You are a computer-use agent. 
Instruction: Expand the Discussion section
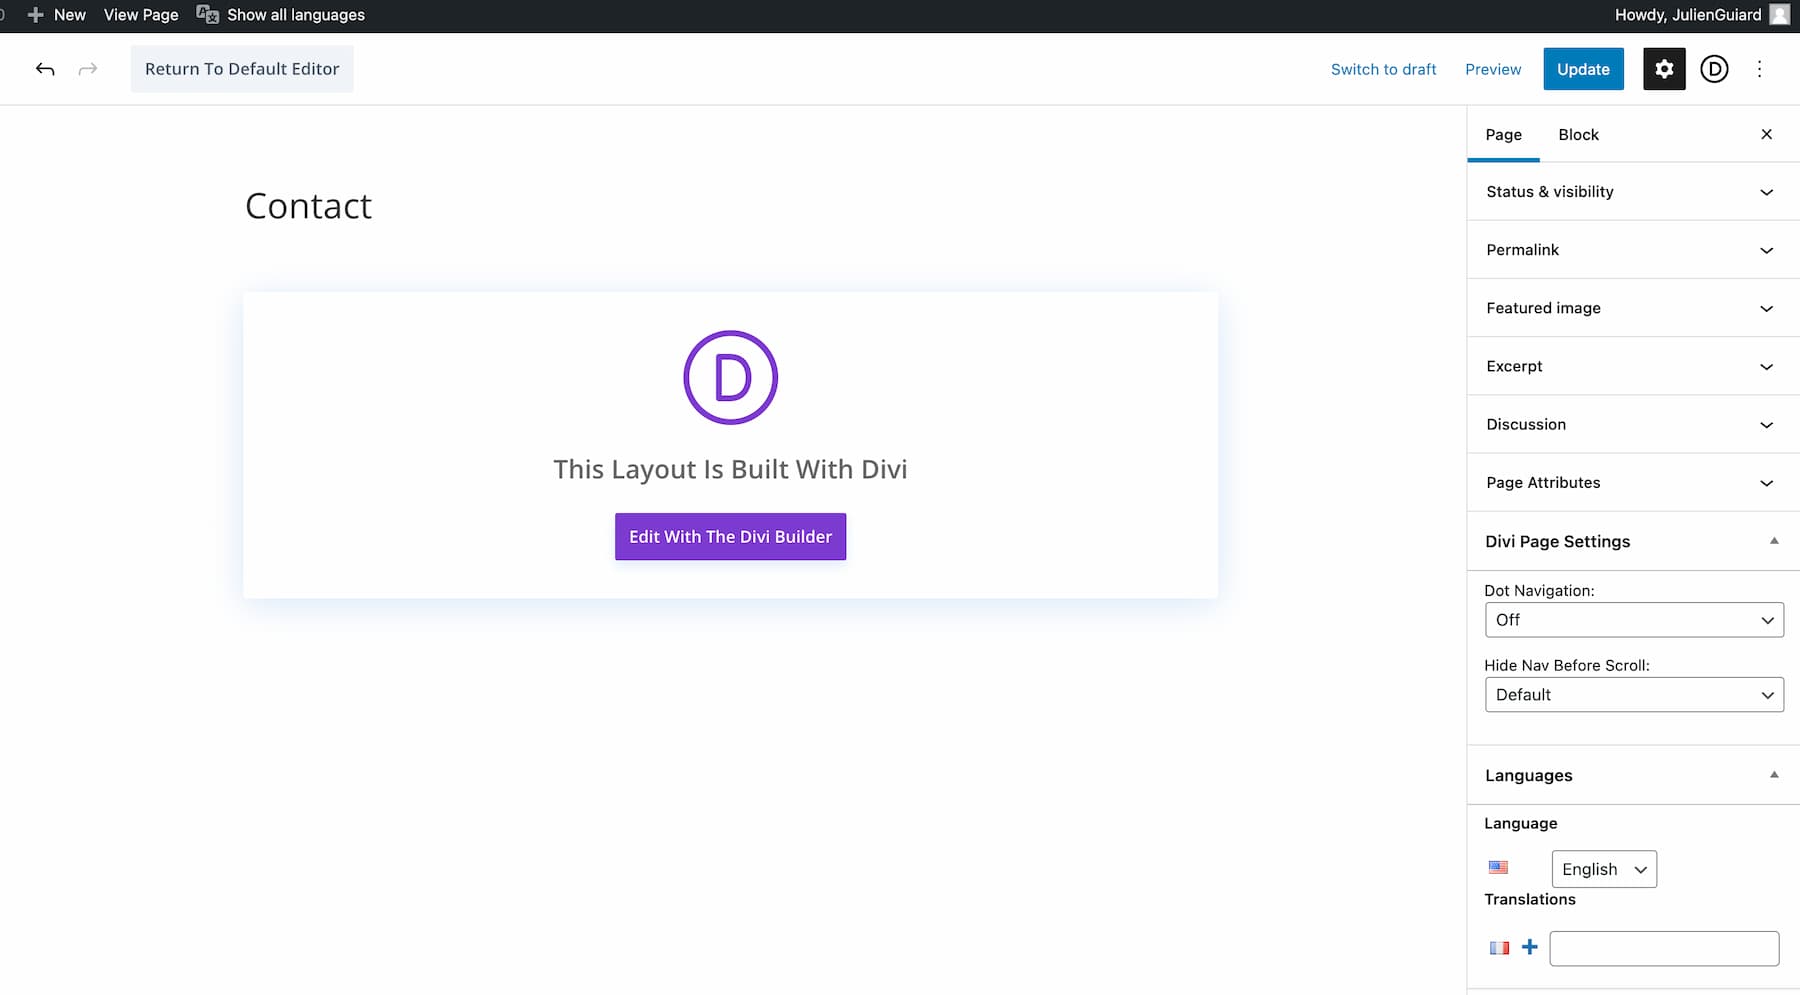point(1633,424)
